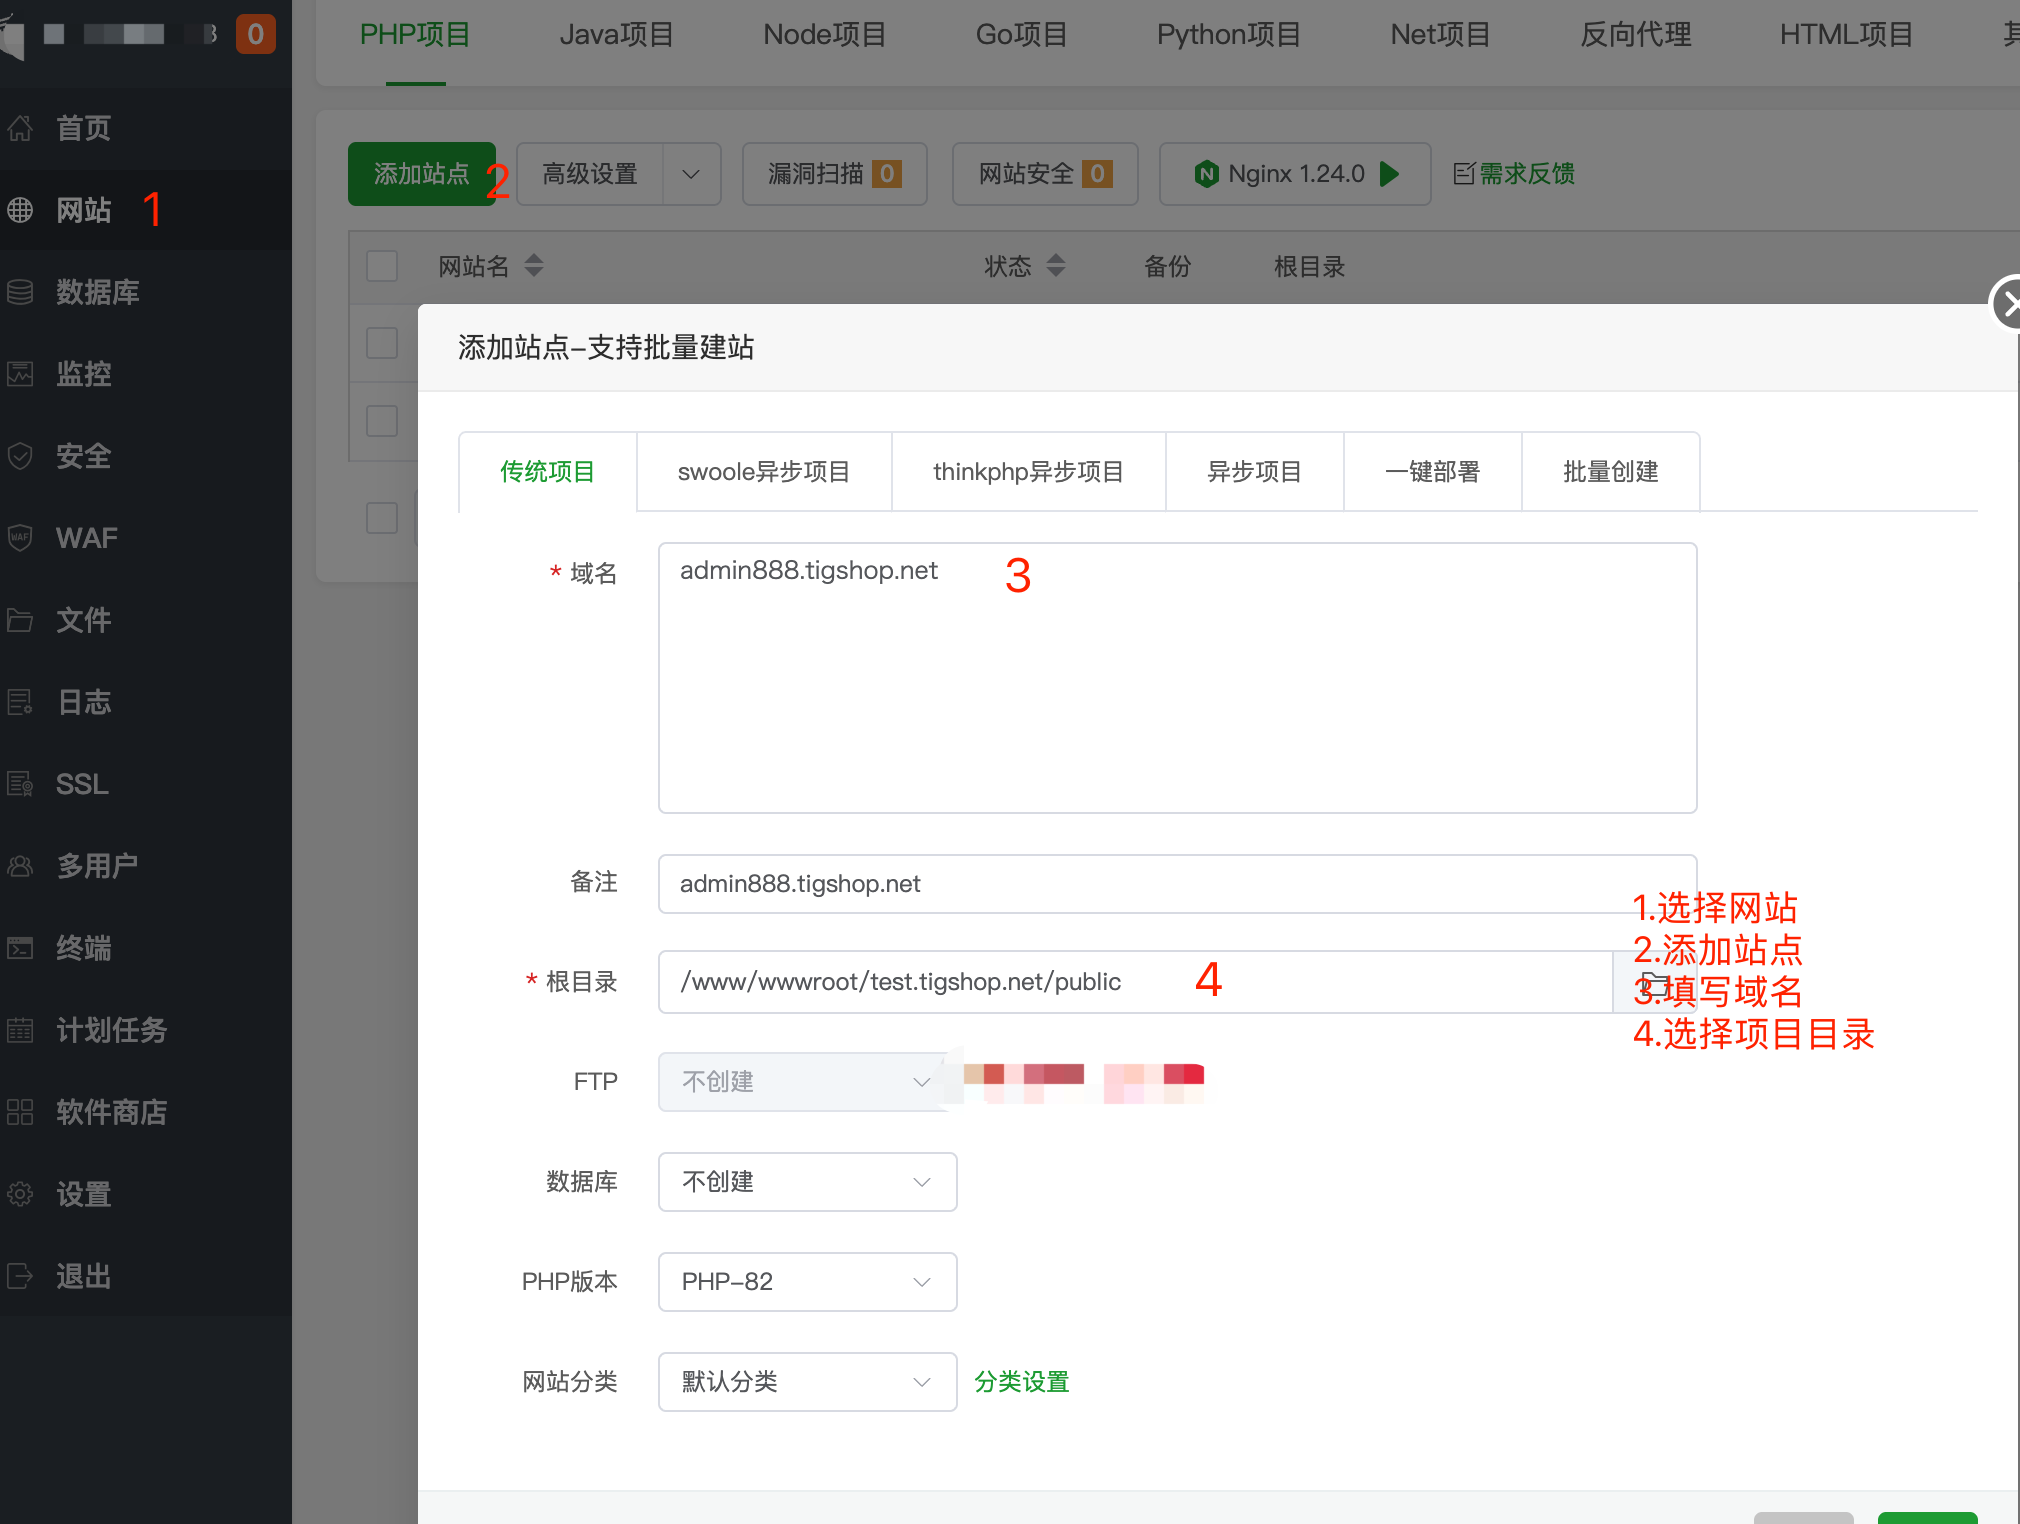This screenshot has width=2020, height=1524.
Task: Sort the list by 状态 arrows
Action: (1056, 266)
